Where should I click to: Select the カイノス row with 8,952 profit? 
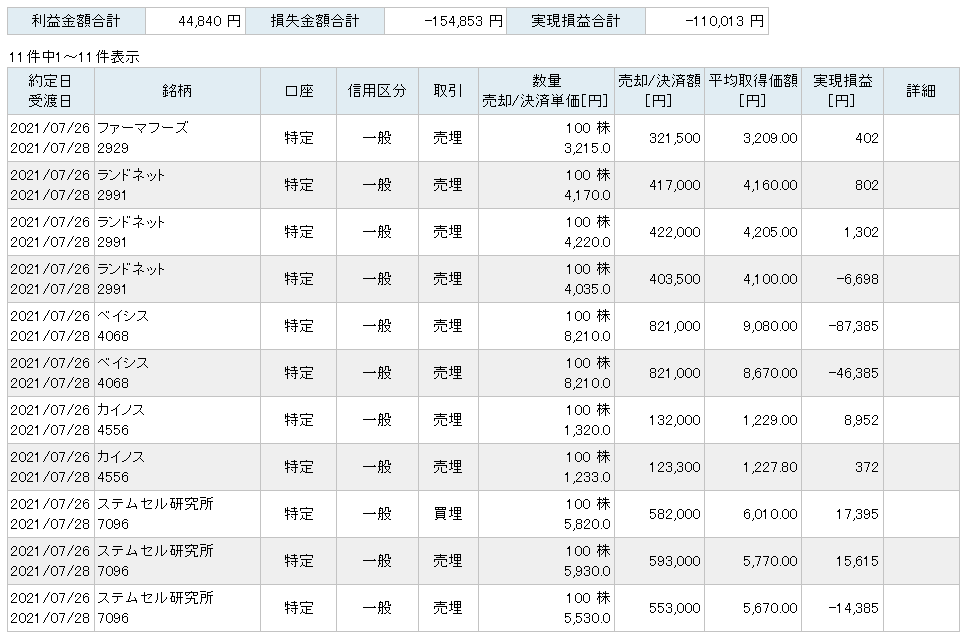click(x=483, y=420)
